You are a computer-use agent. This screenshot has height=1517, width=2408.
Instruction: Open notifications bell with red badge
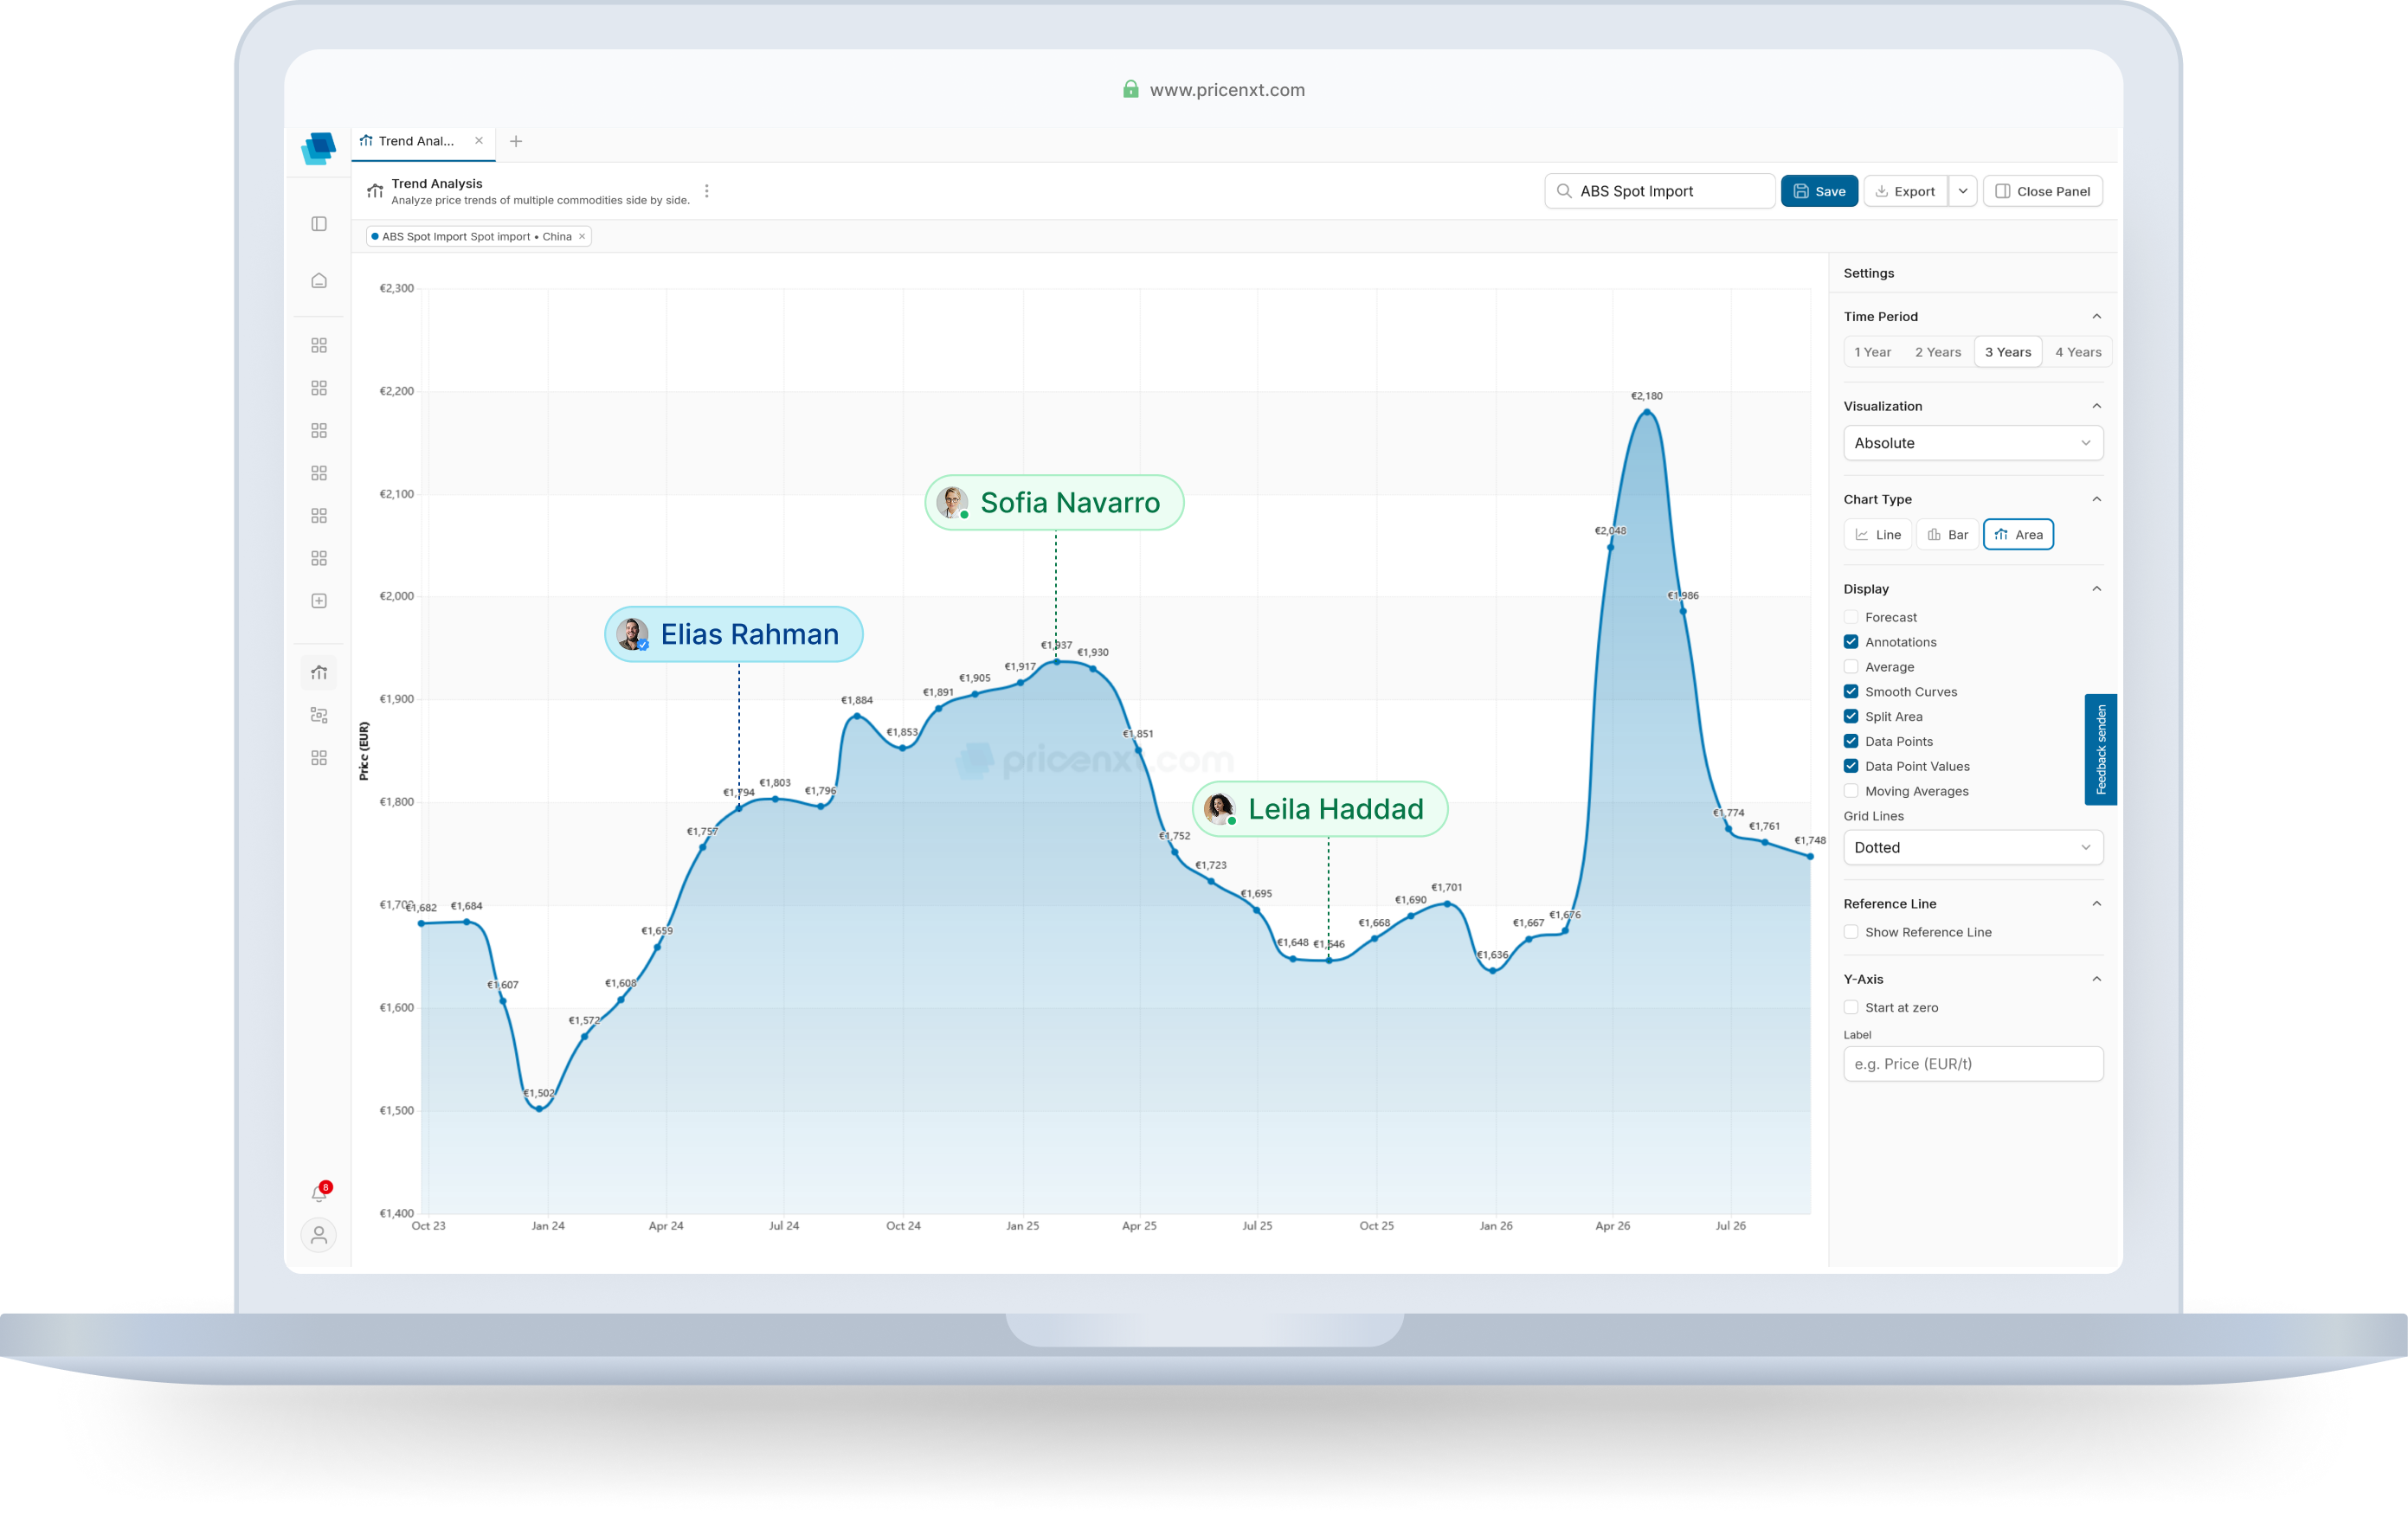pos(320,1193)
